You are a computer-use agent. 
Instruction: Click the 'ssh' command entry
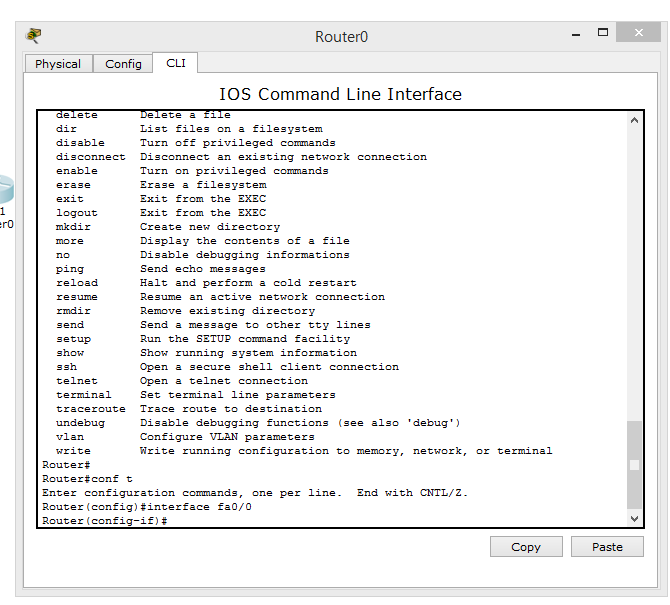point(227,367)
